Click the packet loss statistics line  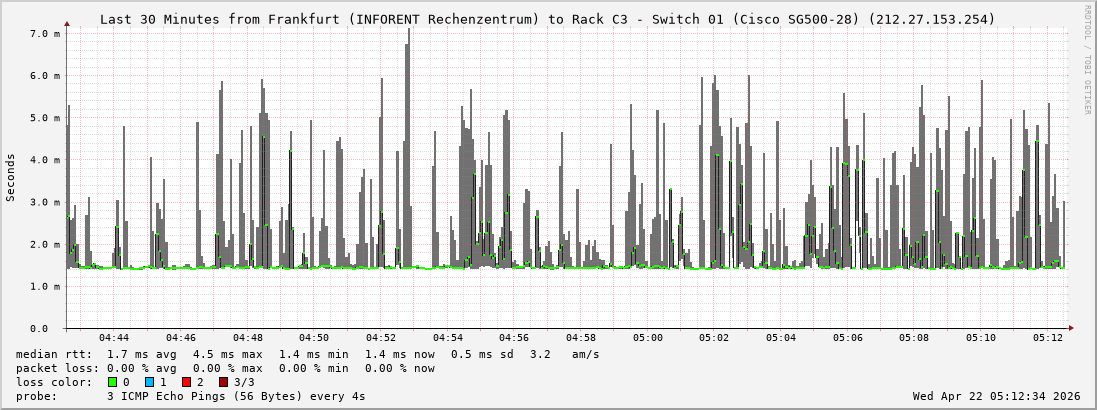[225, 368]
